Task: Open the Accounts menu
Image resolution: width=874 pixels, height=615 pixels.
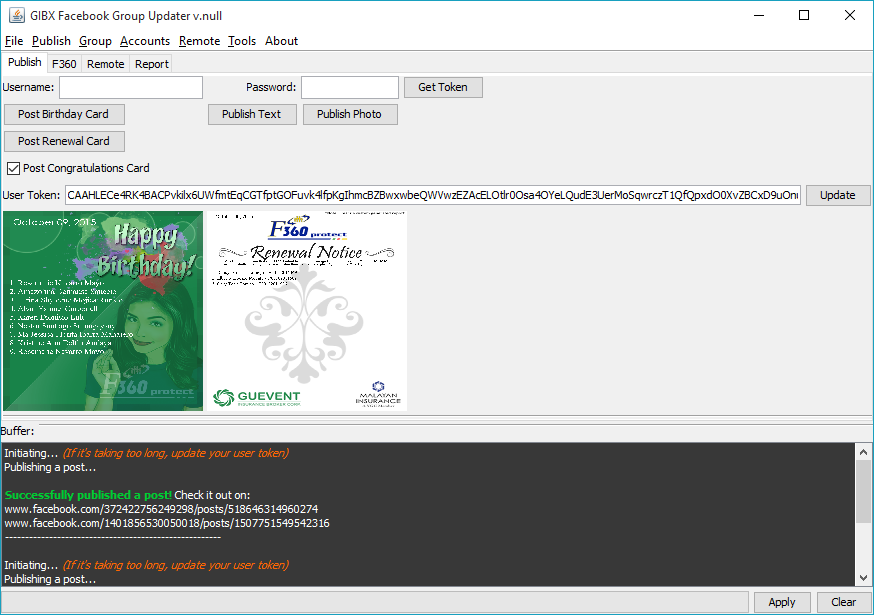Action: pos(145,41)
